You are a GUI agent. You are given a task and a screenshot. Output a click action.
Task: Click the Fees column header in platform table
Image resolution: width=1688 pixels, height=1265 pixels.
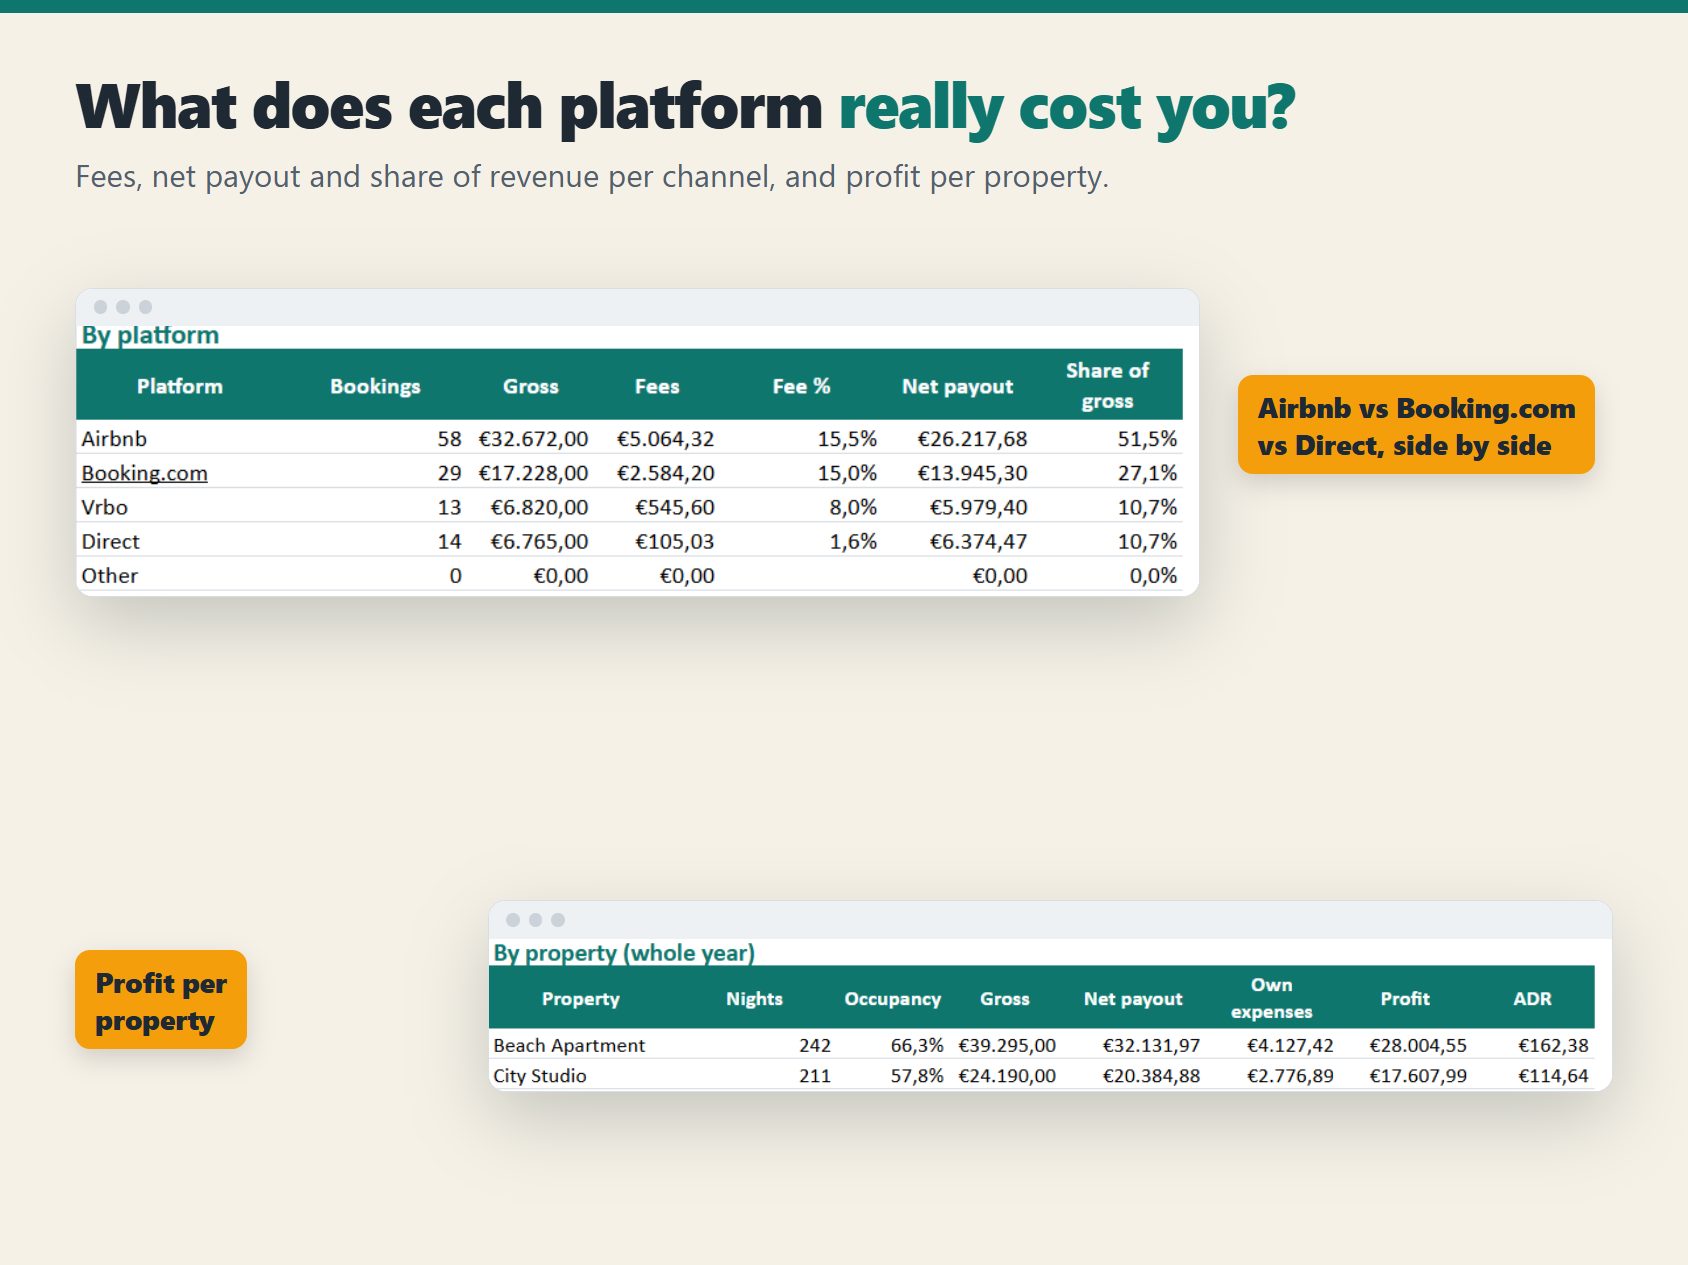(657, 386)
